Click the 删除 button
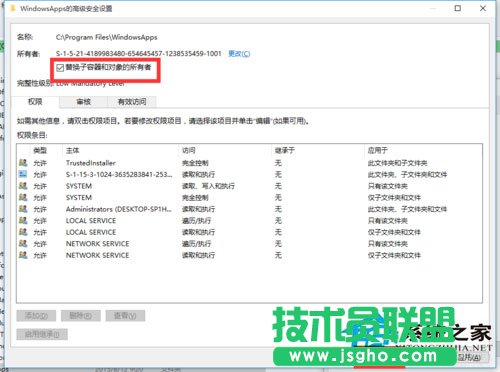This screenshot has height=372, width=500. pyautogui.click(x=81, y=315)
